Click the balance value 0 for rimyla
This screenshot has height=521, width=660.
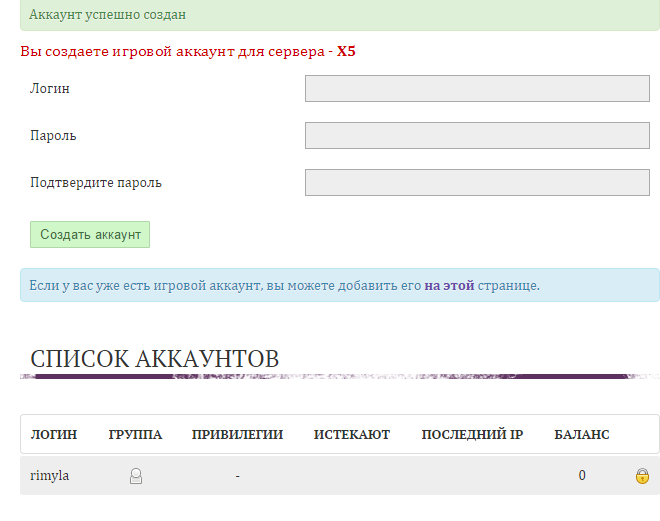tap(582, 476)
